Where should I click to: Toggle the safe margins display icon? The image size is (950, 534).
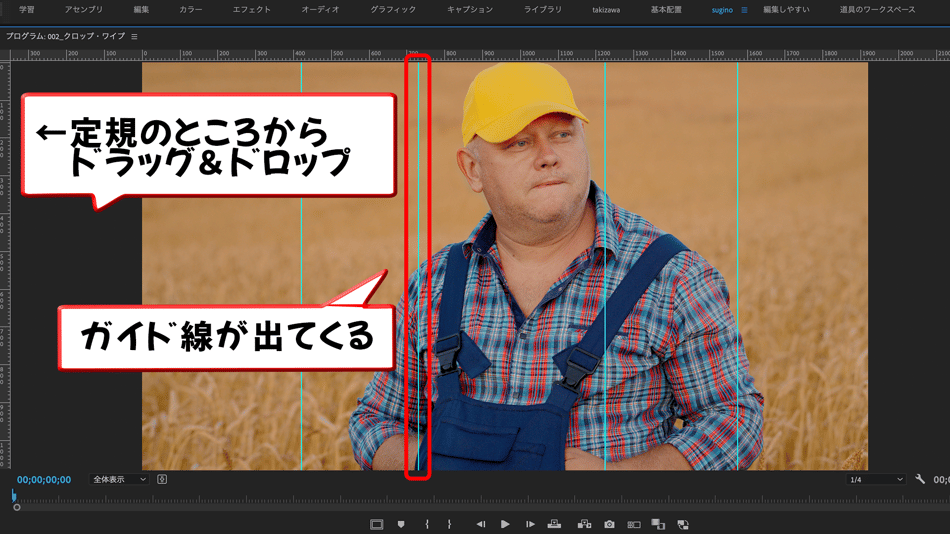(x=376, y=524)
